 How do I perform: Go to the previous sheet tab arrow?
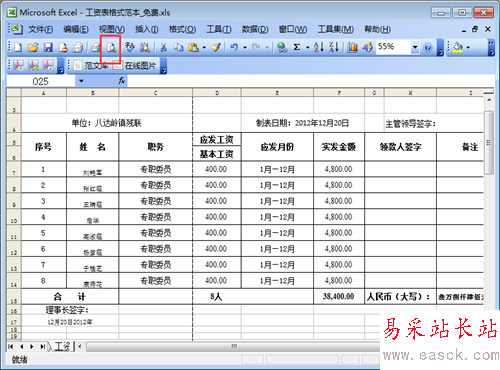pos(21,347)
